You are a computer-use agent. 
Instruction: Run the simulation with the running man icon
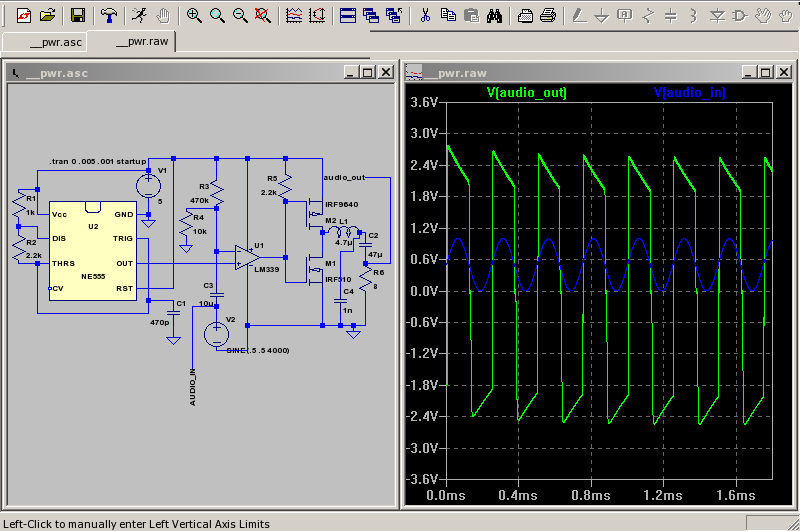(139, 15)
